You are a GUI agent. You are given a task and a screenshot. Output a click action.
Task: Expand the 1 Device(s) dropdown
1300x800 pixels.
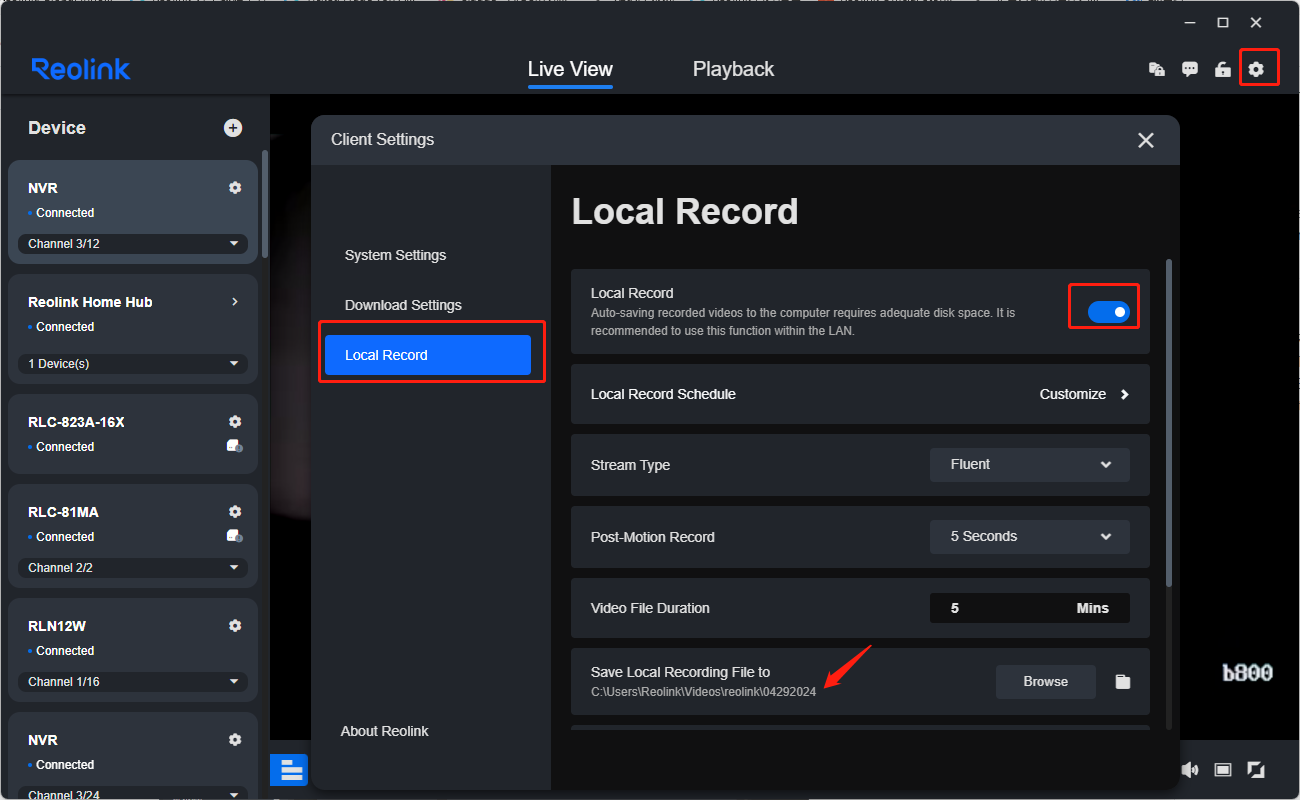[133, 364]
